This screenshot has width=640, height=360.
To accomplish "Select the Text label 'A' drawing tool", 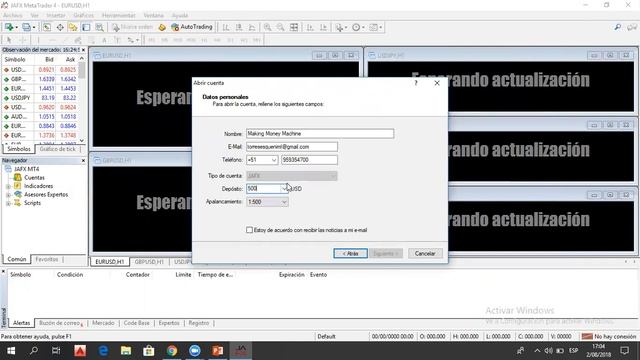I will pyautogui.click(x=104, y=40).
